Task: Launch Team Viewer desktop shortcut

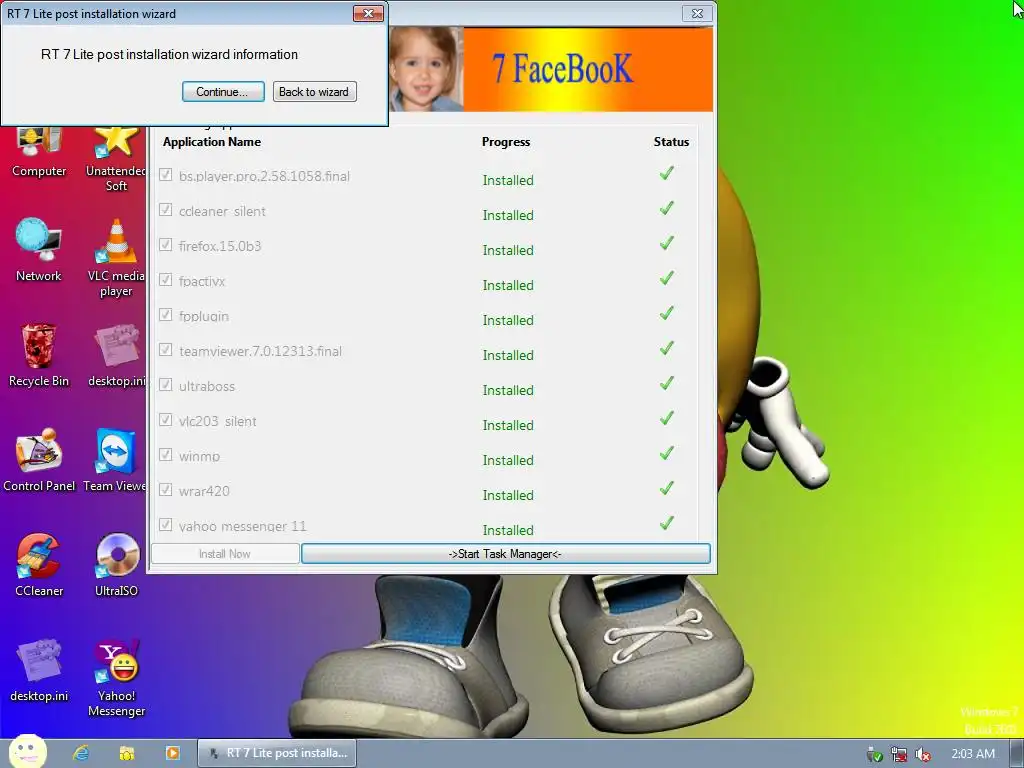Action: tap(115, 460)
